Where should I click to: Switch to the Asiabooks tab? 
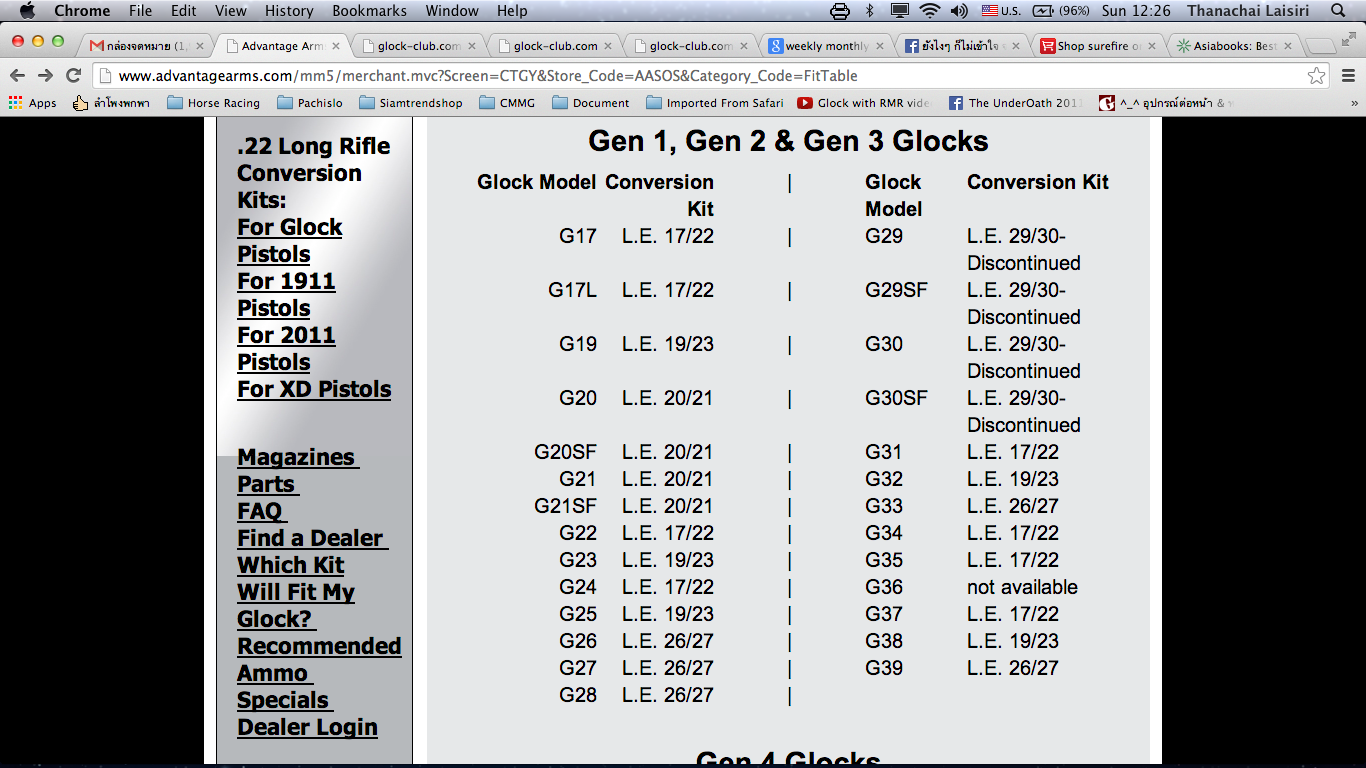click(x=1234, y=46)
